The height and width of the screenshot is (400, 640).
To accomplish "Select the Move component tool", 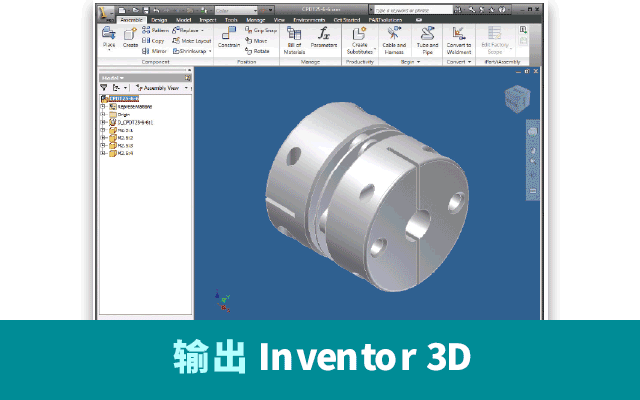I will 256,40.
